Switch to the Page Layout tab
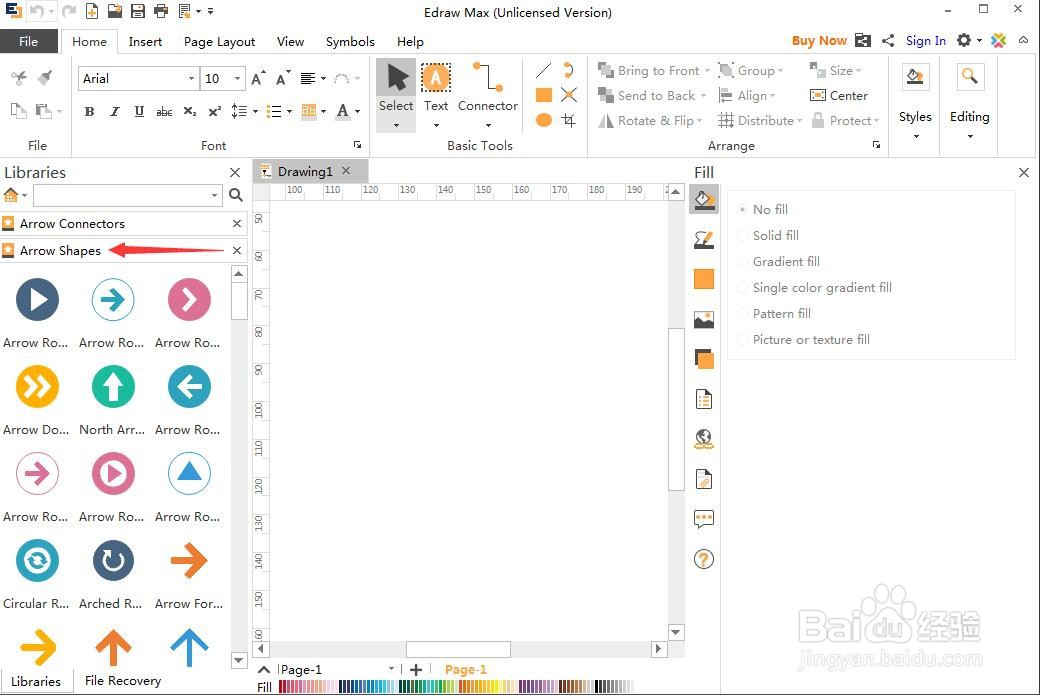1040x695 pixels. click(x=219, y=42)
